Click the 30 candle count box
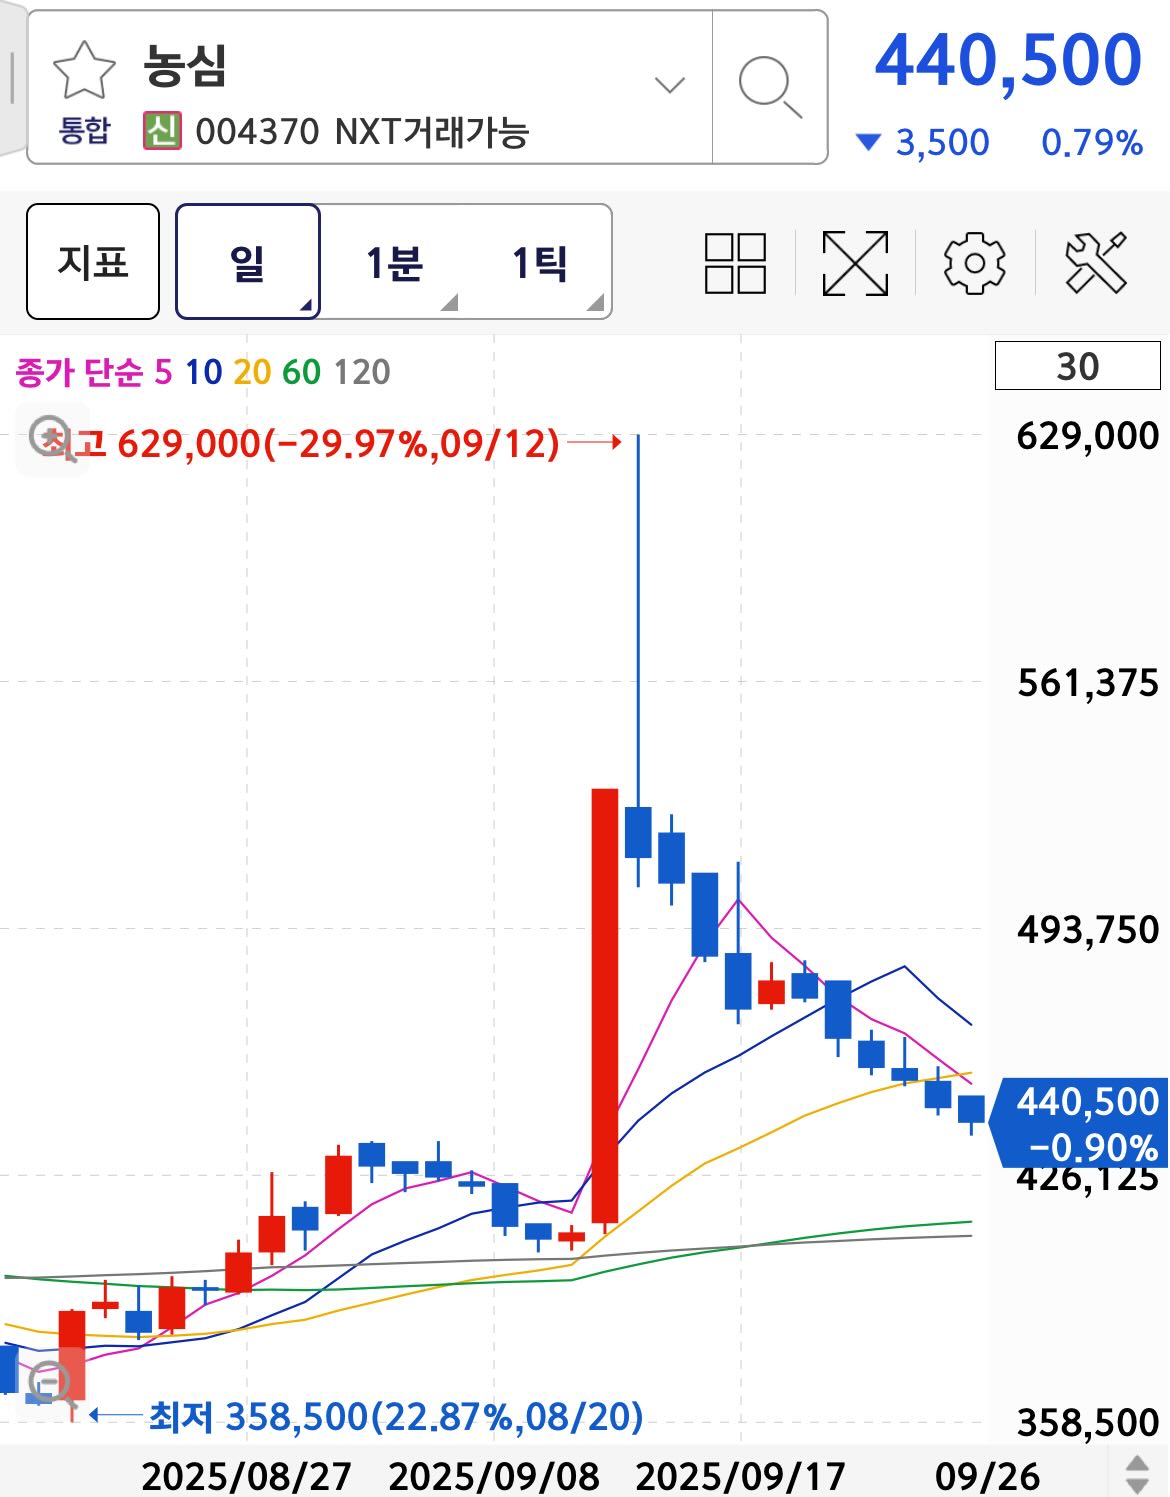1170x1497 pixels. pyautogui.click(x=1078, y=366)
